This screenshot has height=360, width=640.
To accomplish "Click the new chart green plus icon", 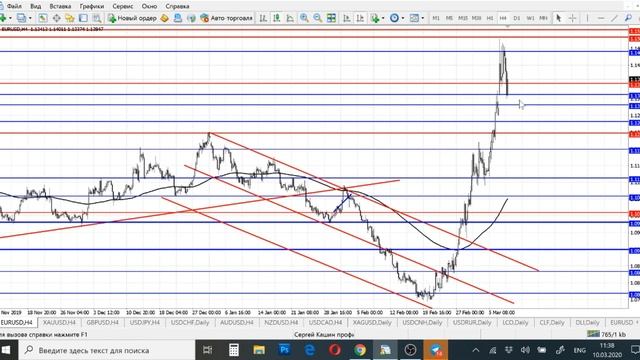I will point(3,18).
